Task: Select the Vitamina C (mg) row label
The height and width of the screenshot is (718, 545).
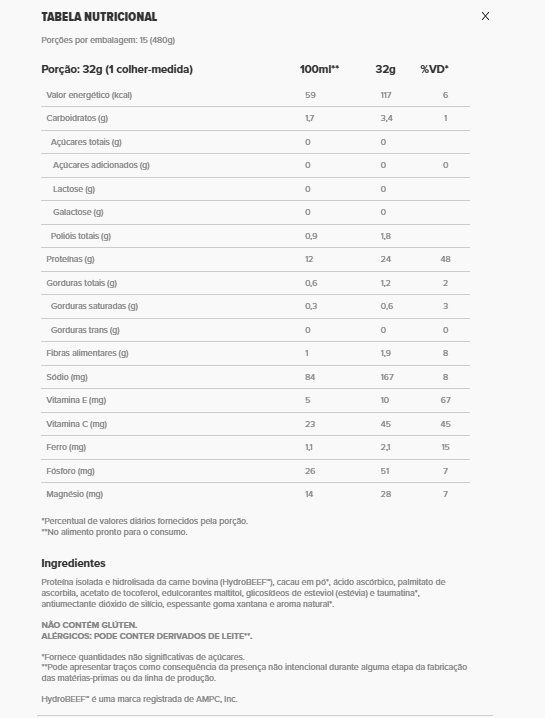Action: [76, 424]
